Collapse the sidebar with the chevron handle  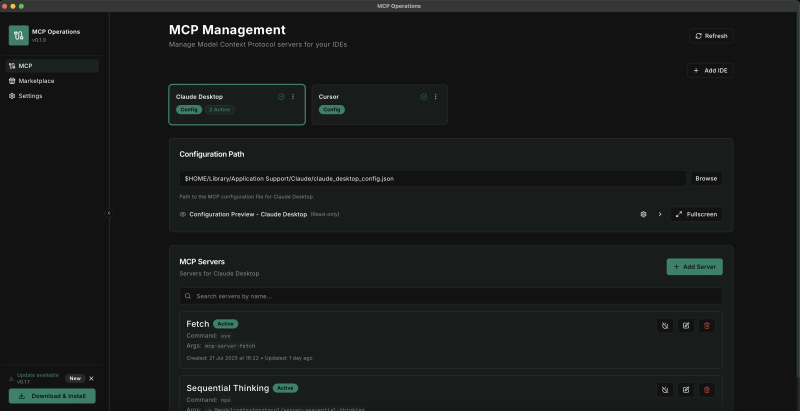(109, 212)
